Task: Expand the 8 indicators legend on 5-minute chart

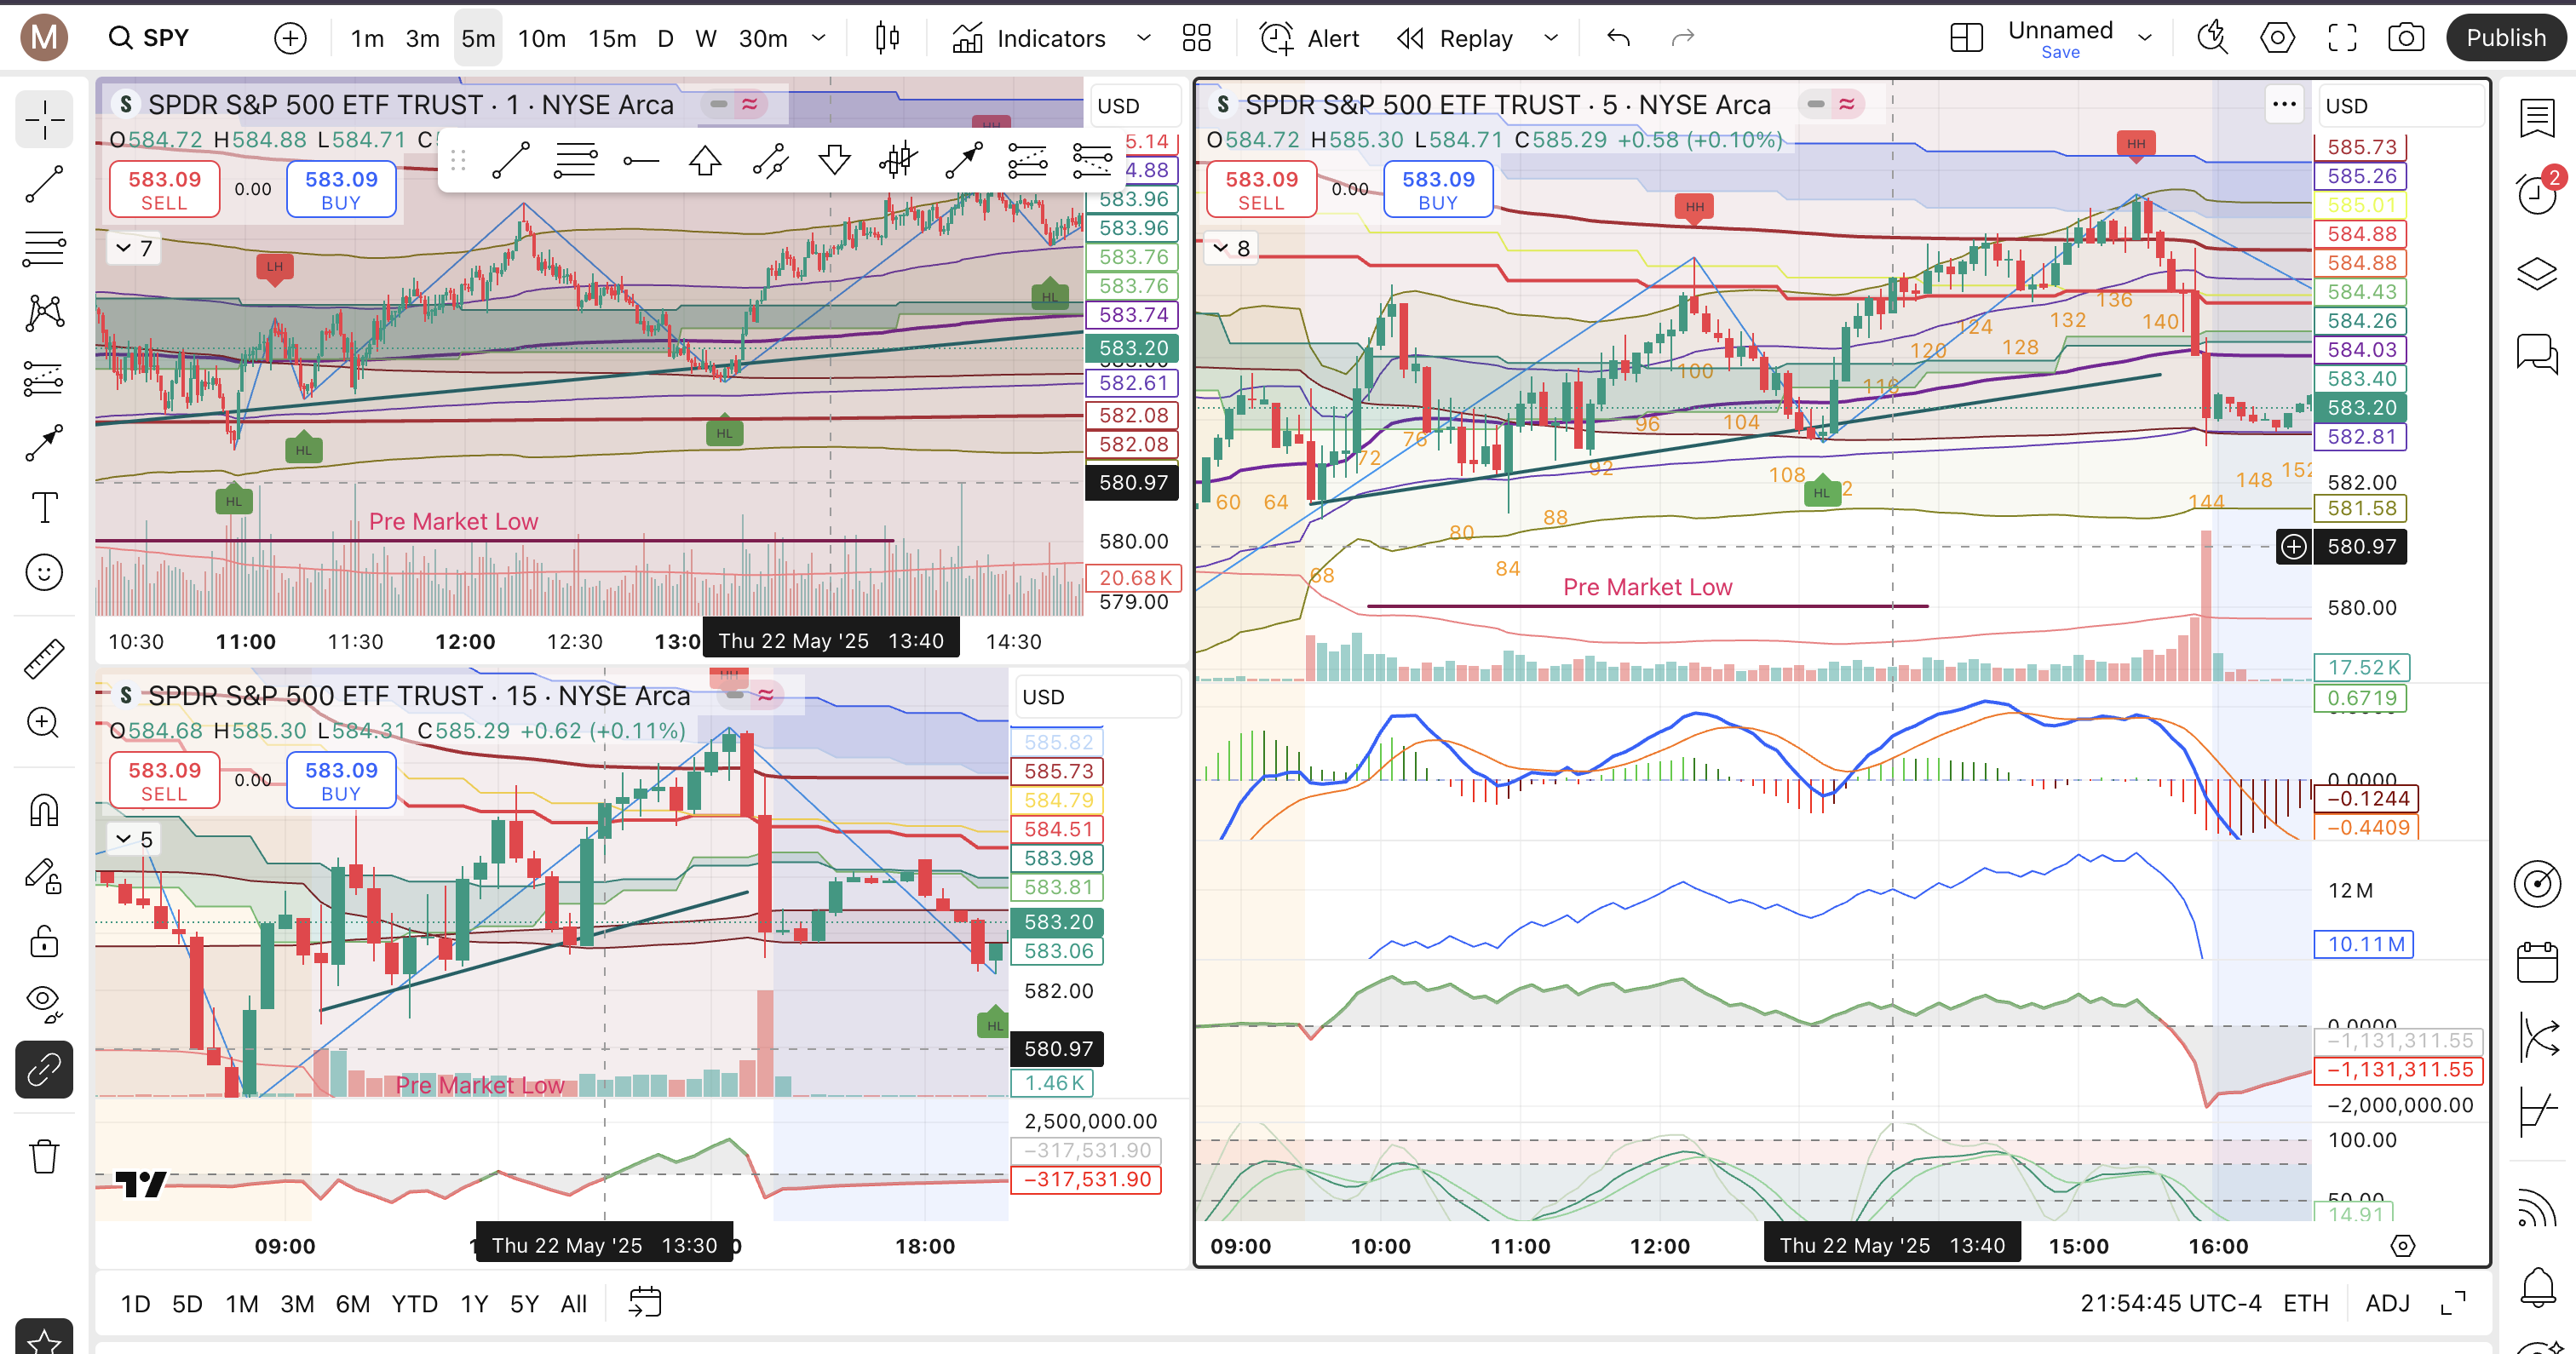Action: click(x=1231, y=248)
